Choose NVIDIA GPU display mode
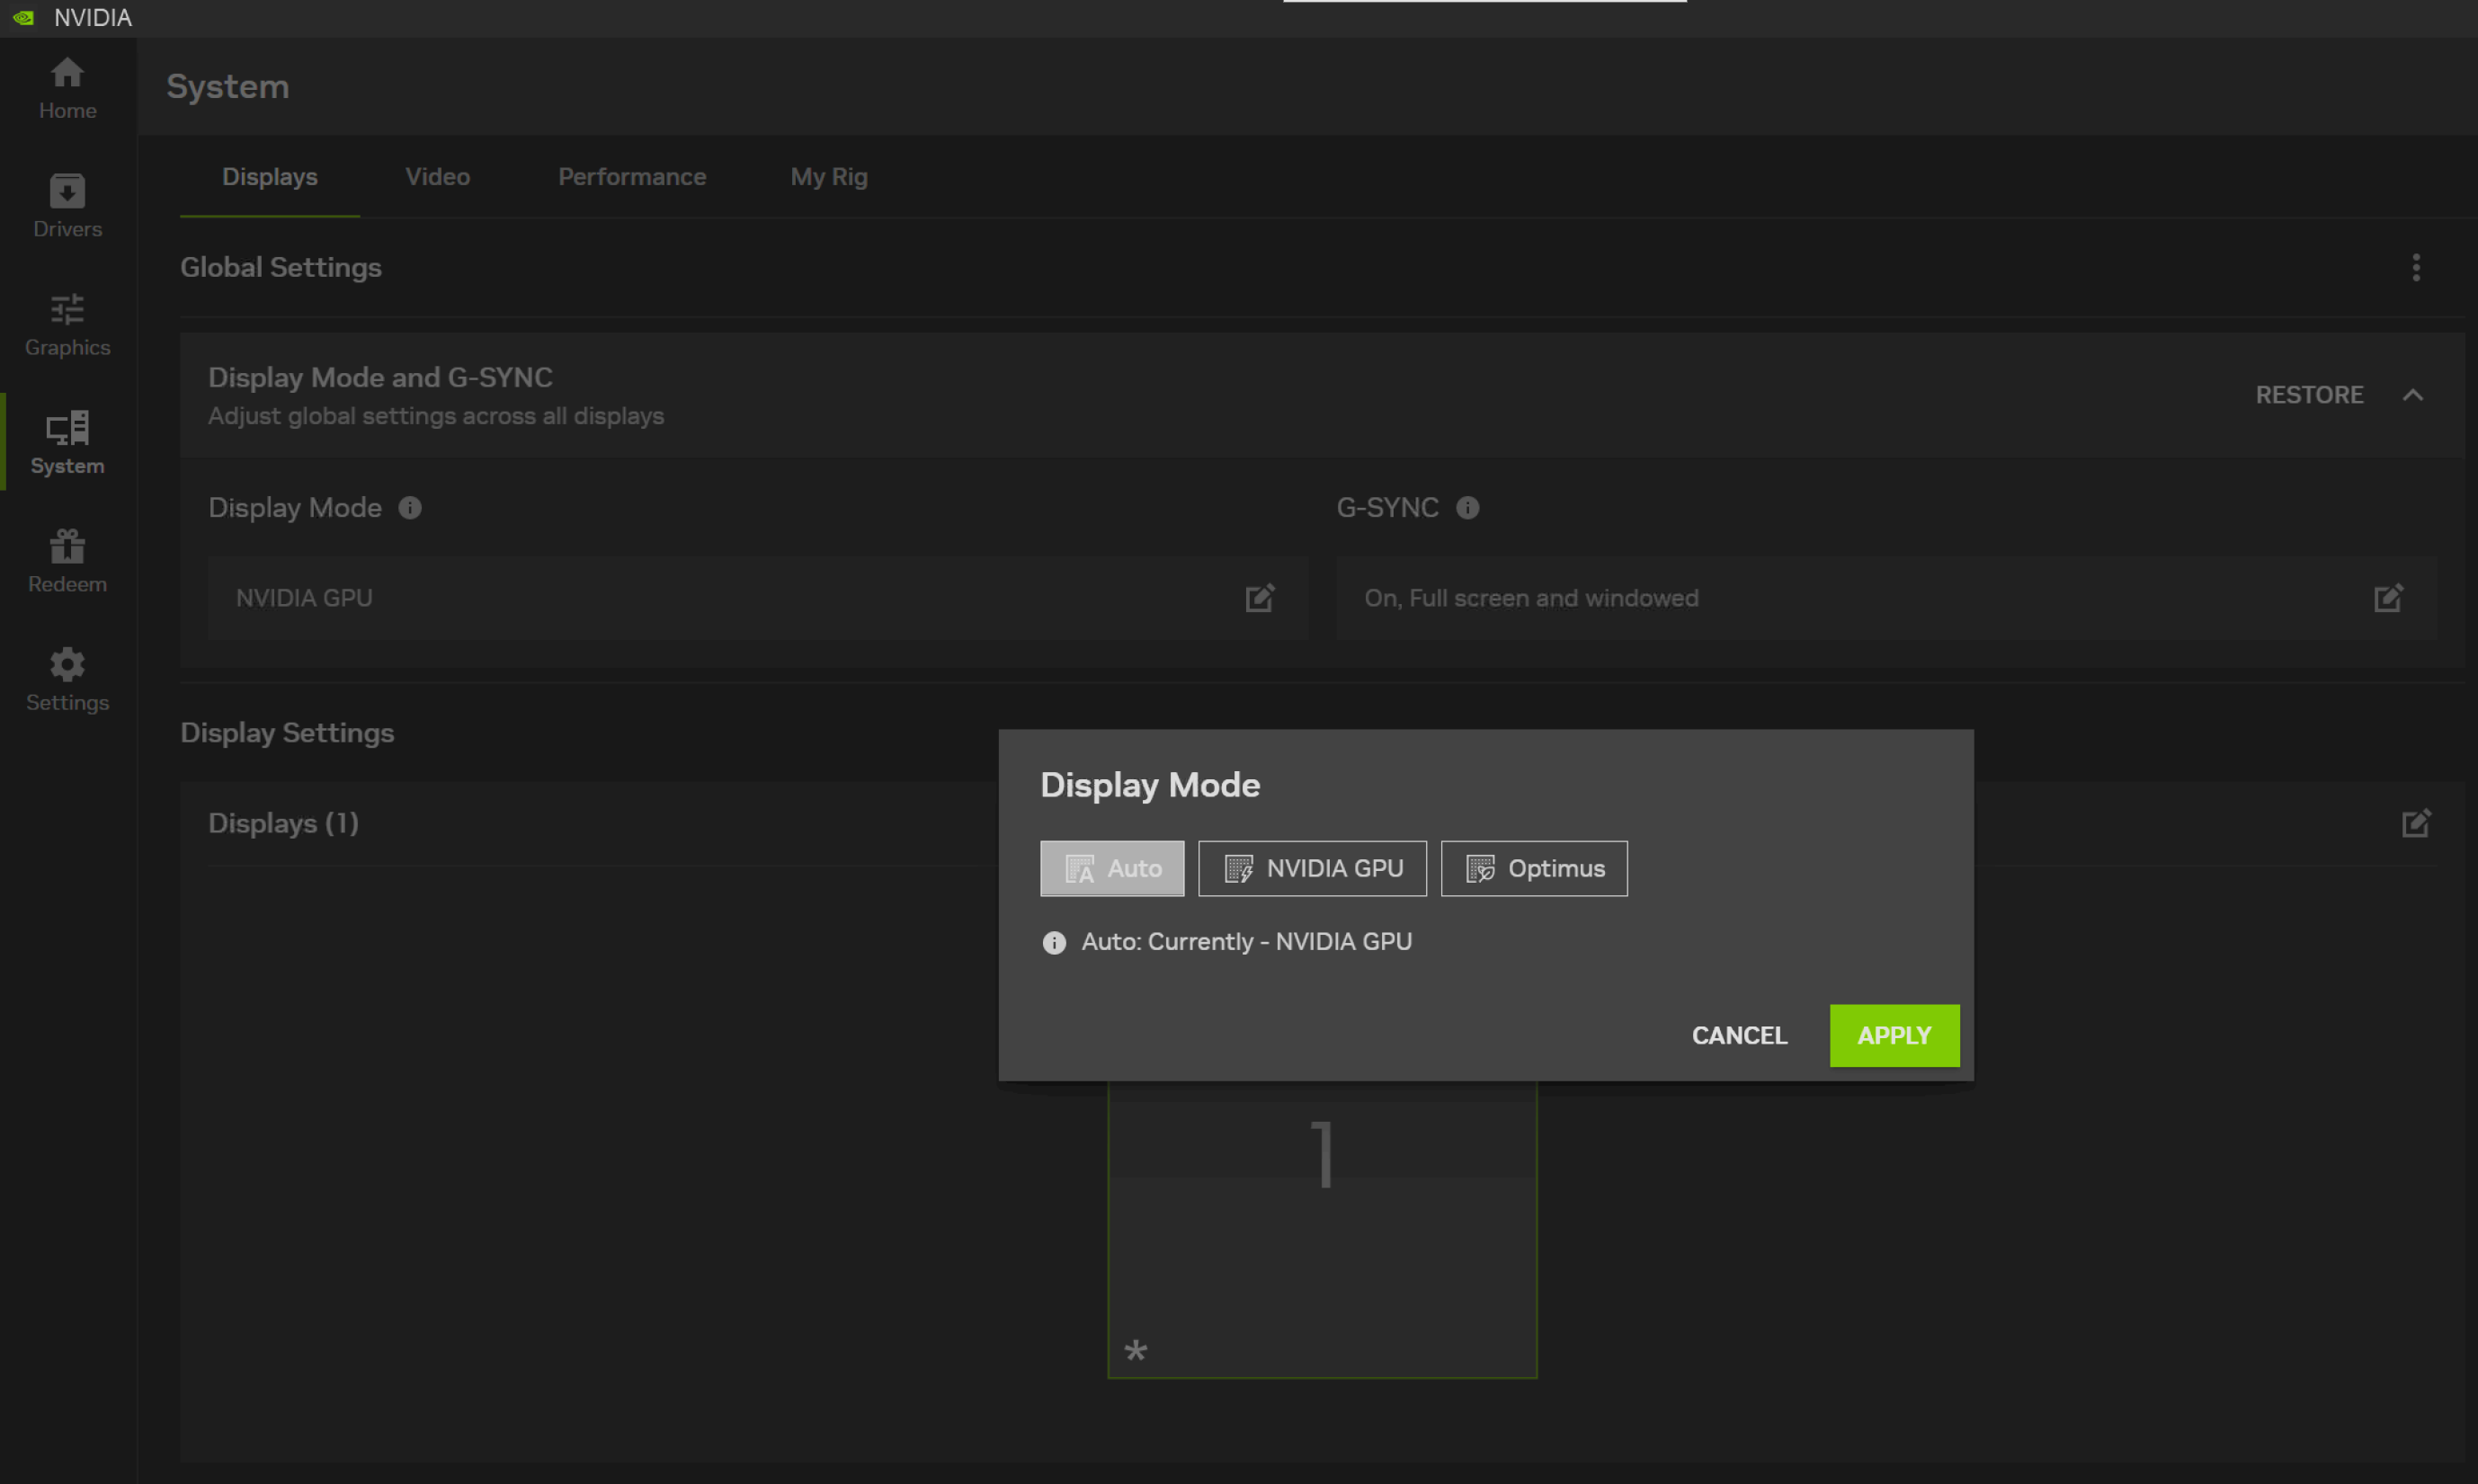The image size is (2478, 1484). (1312, 868)
